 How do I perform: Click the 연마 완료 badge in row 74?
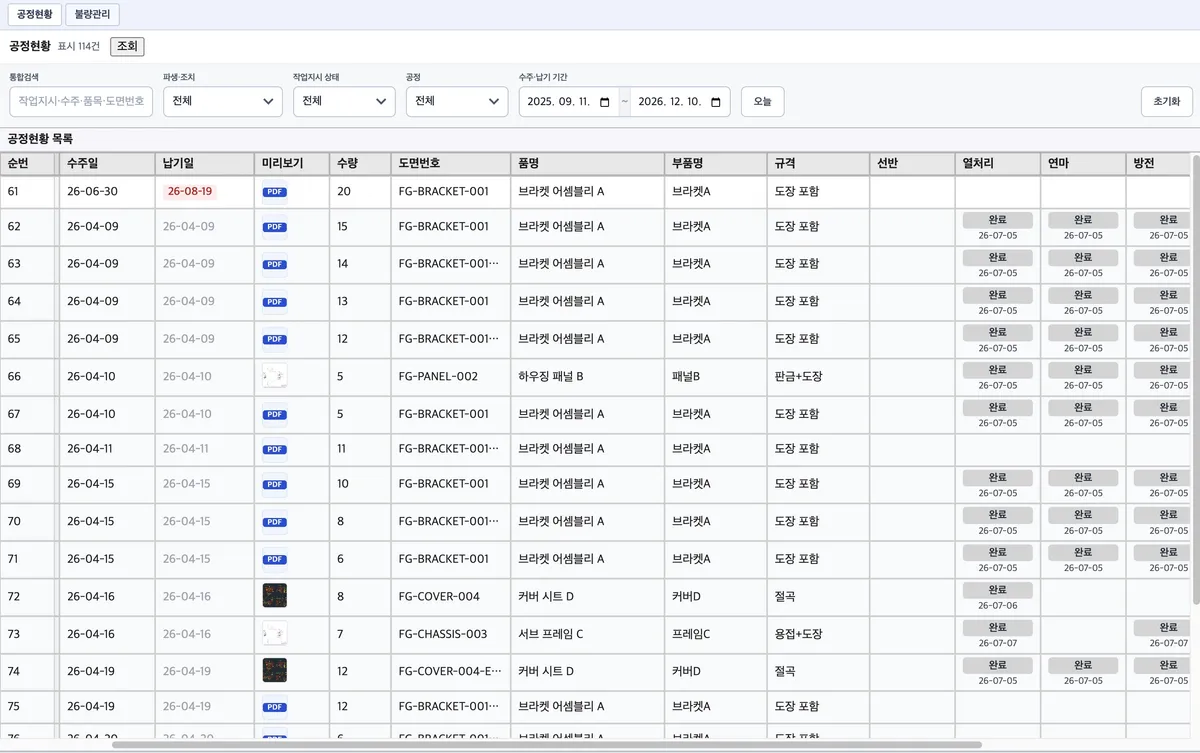click(1083, 665)
